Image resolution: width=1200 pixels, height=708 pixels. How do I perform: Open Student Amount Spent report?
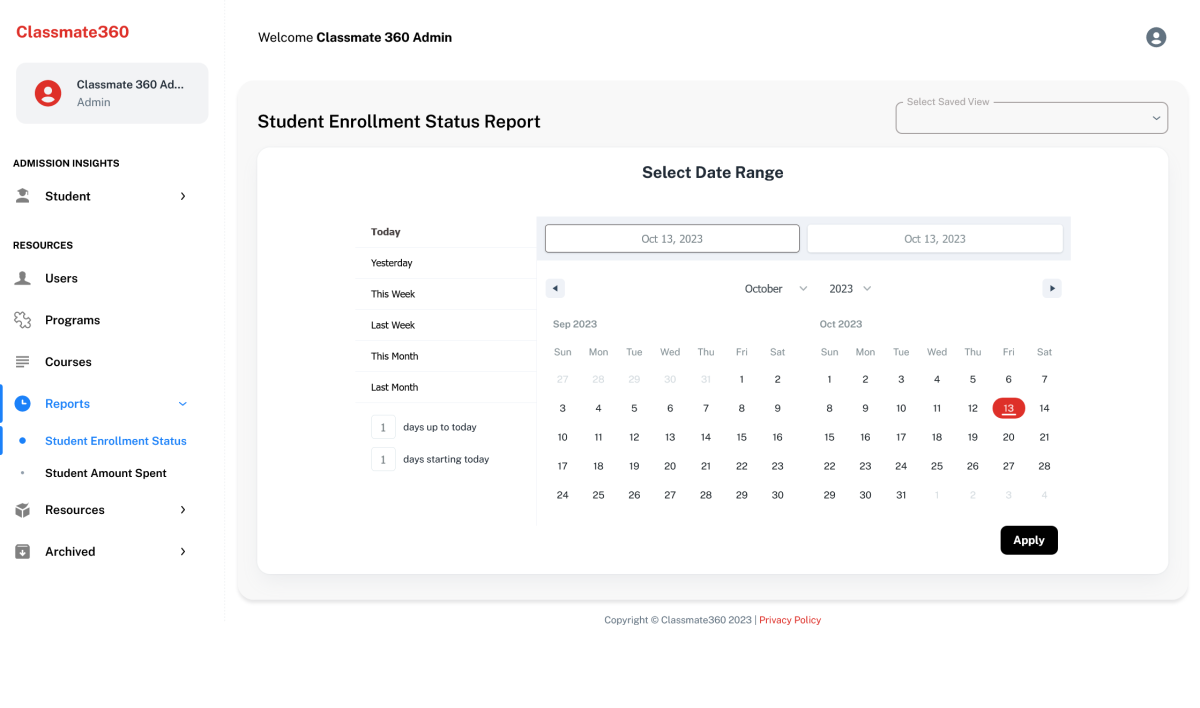105,473
